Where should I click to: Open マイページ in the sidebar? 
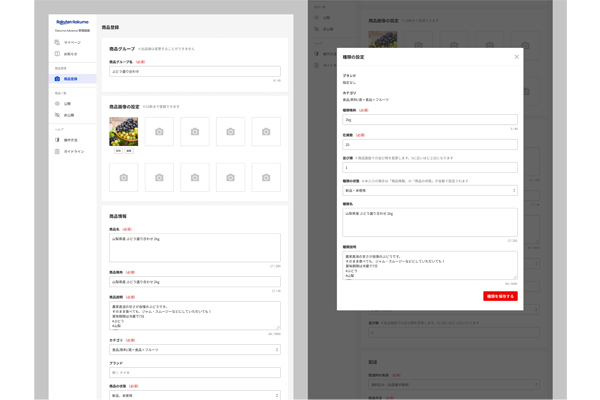(x=73, y=43)
